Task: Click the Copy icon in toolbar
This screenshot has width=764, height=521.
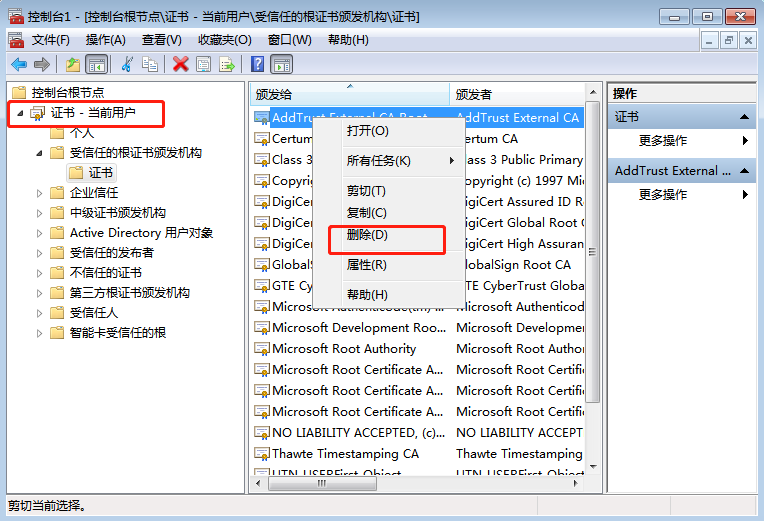Action: click(150, 64)
